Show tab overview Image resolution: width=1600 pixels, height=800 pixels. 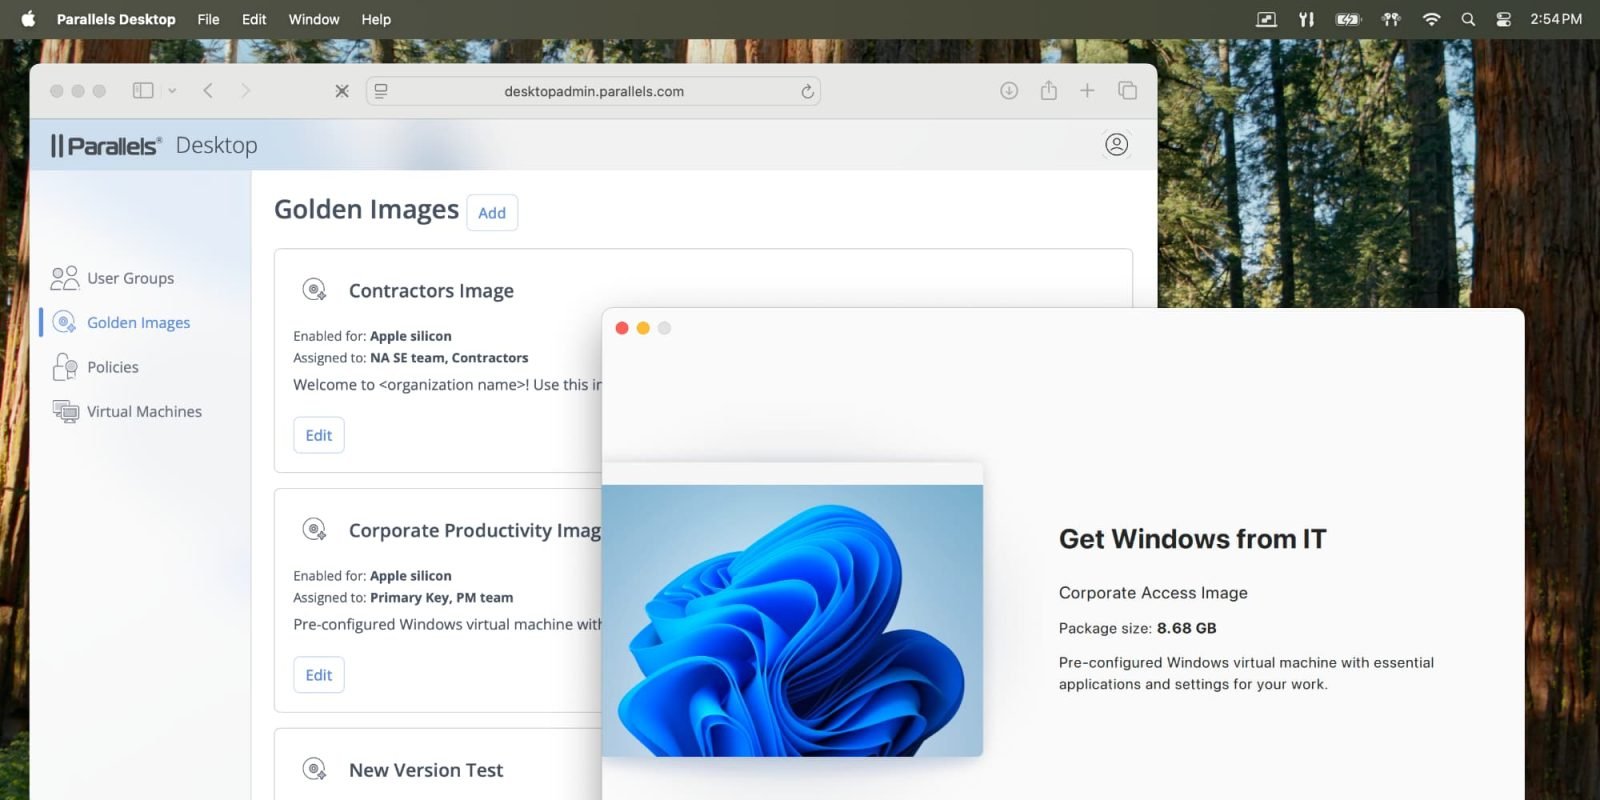[1127, 91]
